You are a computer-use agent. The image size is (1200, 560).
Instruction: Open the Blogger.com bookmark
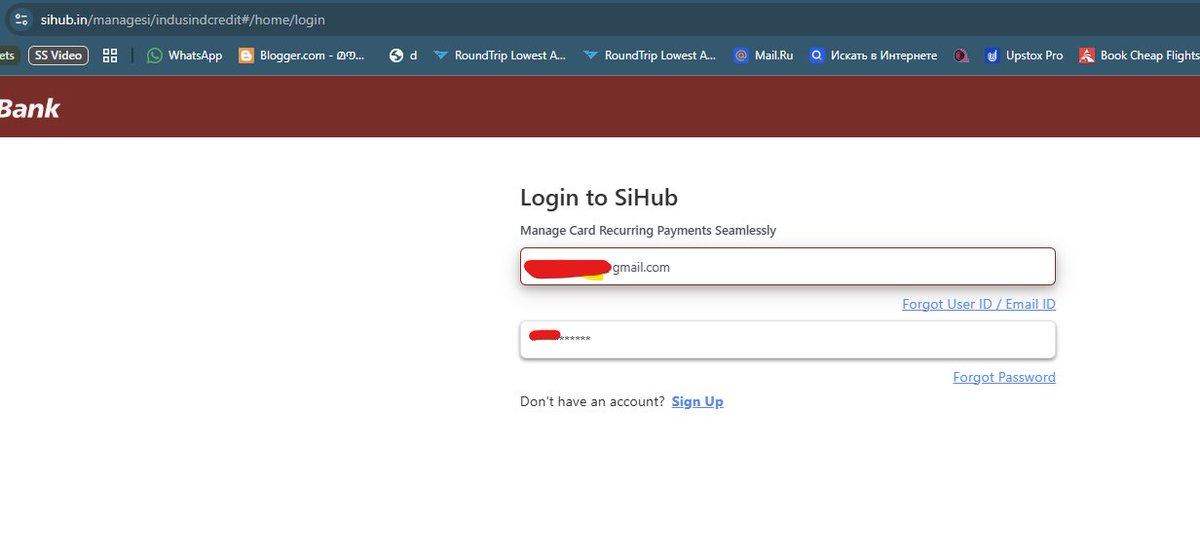tap(302, 55)
